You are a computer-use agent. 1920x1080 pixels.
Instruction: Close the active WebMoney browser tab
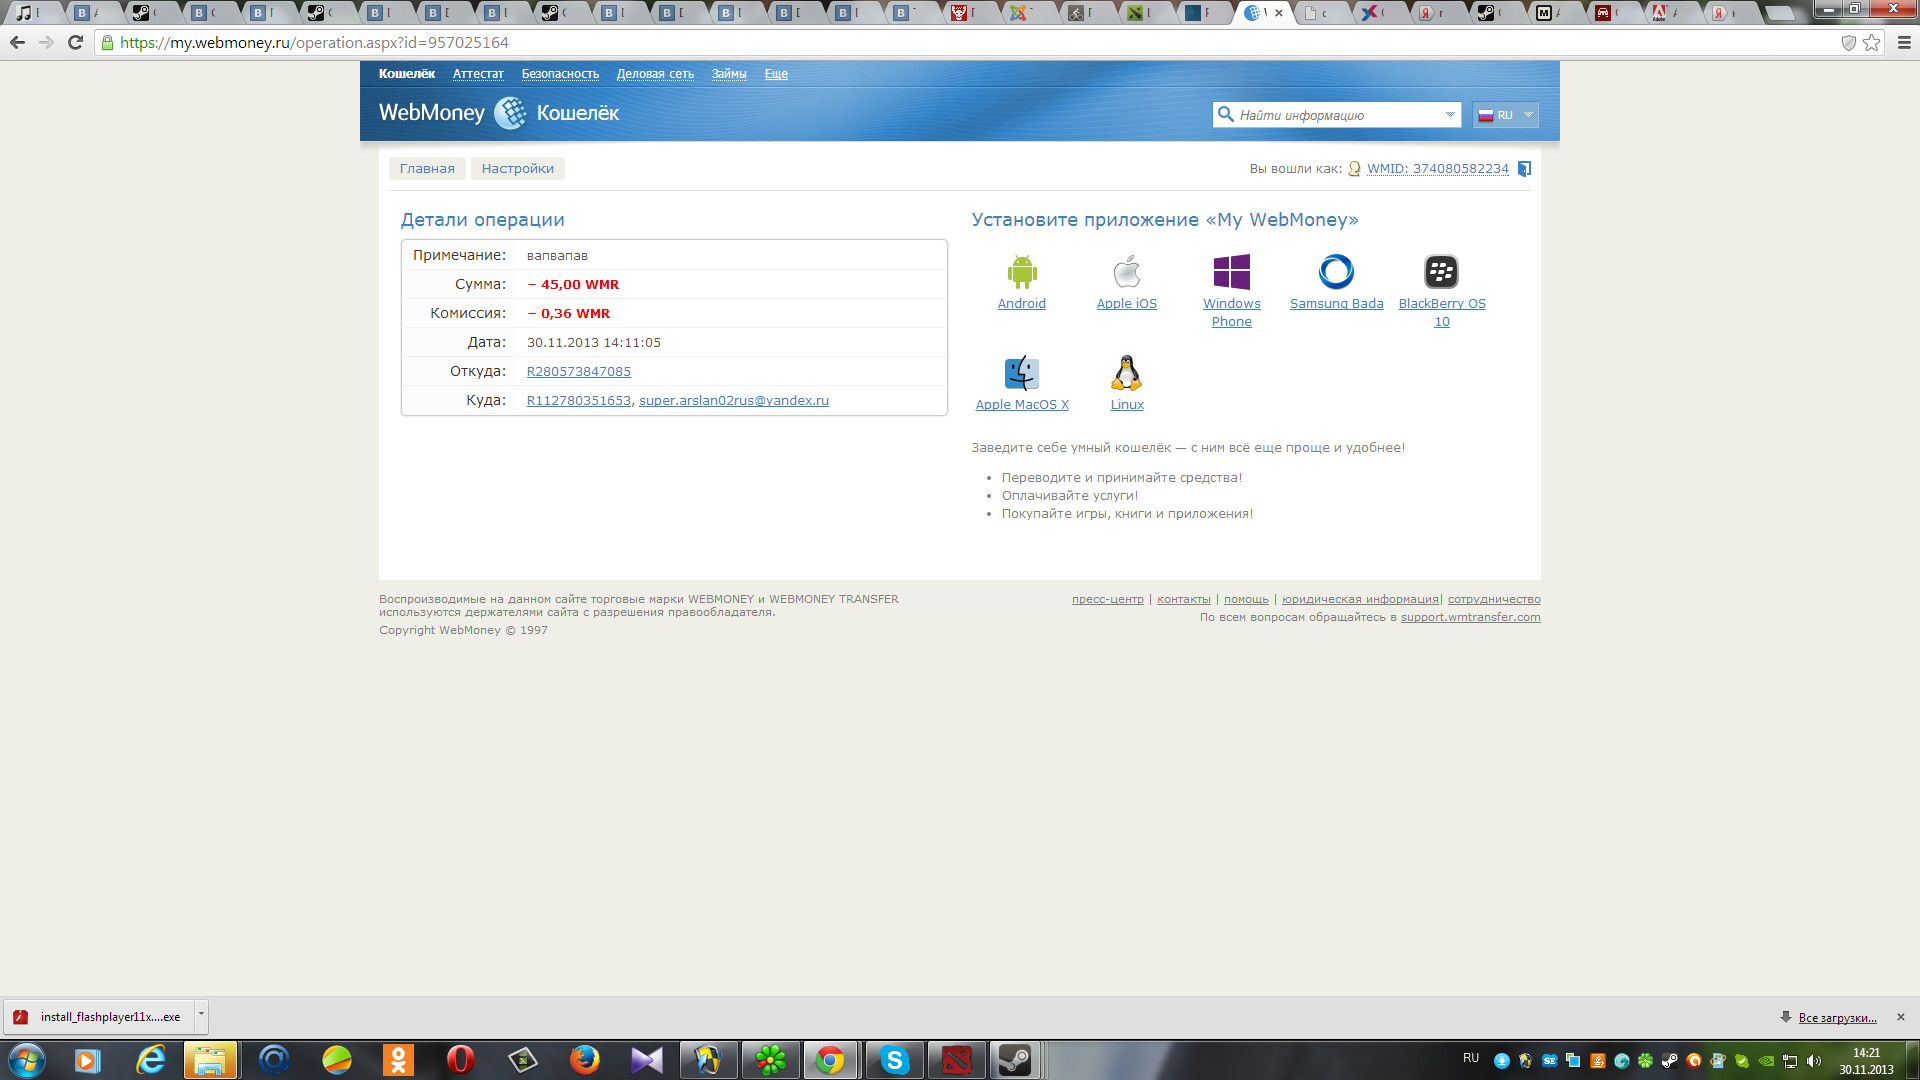(1278, 13)
